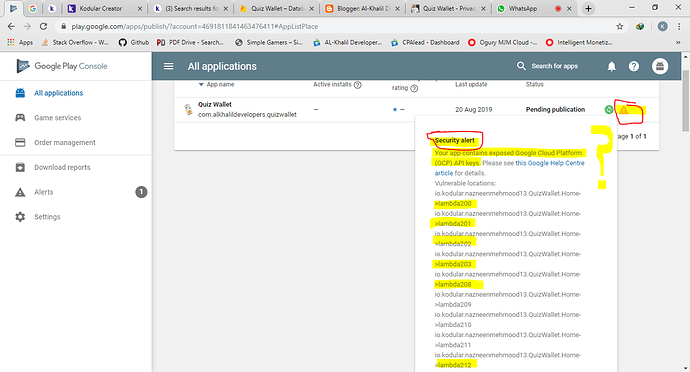Expand the bookmarks overflow chevron
Image resolution: width=690 pixels, height=372 pixels.
[678, 43]
